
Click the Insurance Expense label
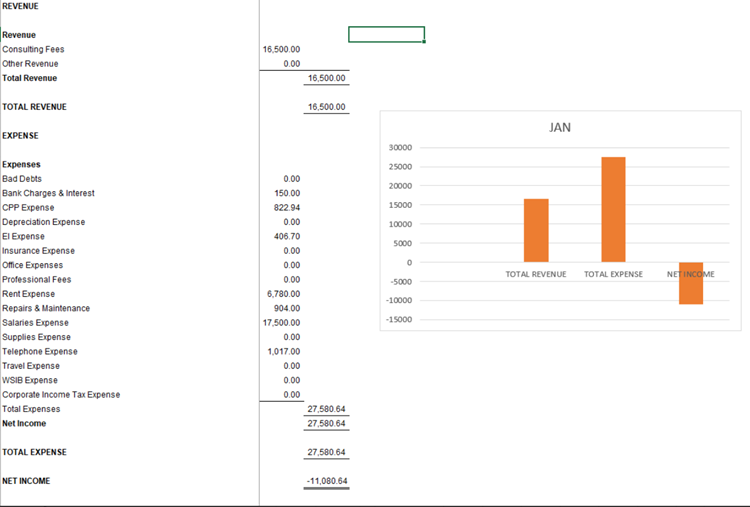[38, 250]
